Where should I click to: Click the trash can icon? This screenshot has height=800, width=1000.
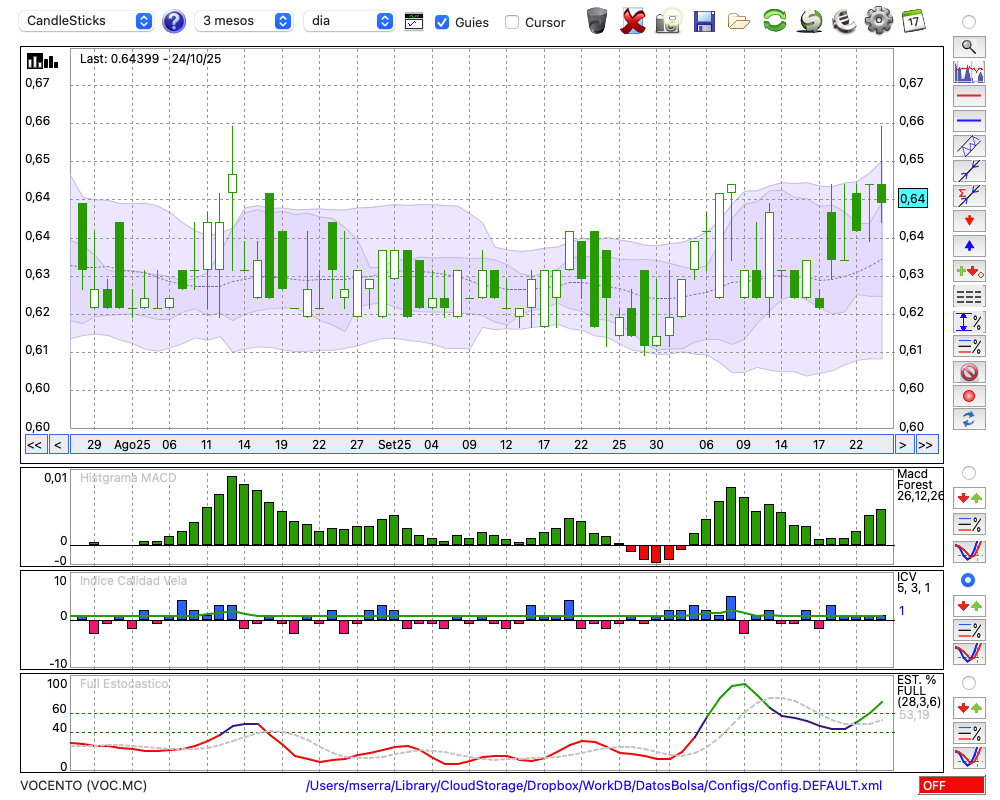click(x=597, y=20)
